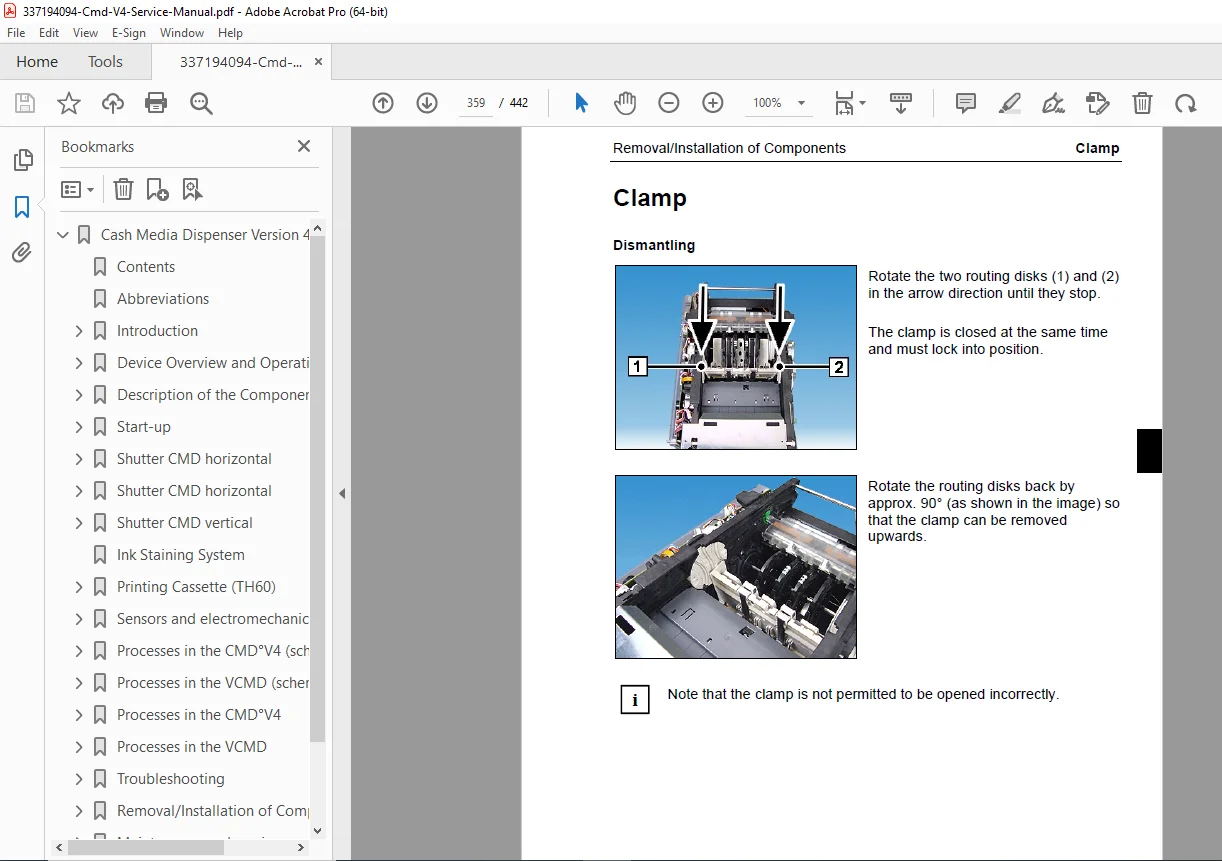This screenshot has width=1222, height=861.
Task: Expand the Printing Cassette (TH60) bookmark
Action: click(79, 587)
